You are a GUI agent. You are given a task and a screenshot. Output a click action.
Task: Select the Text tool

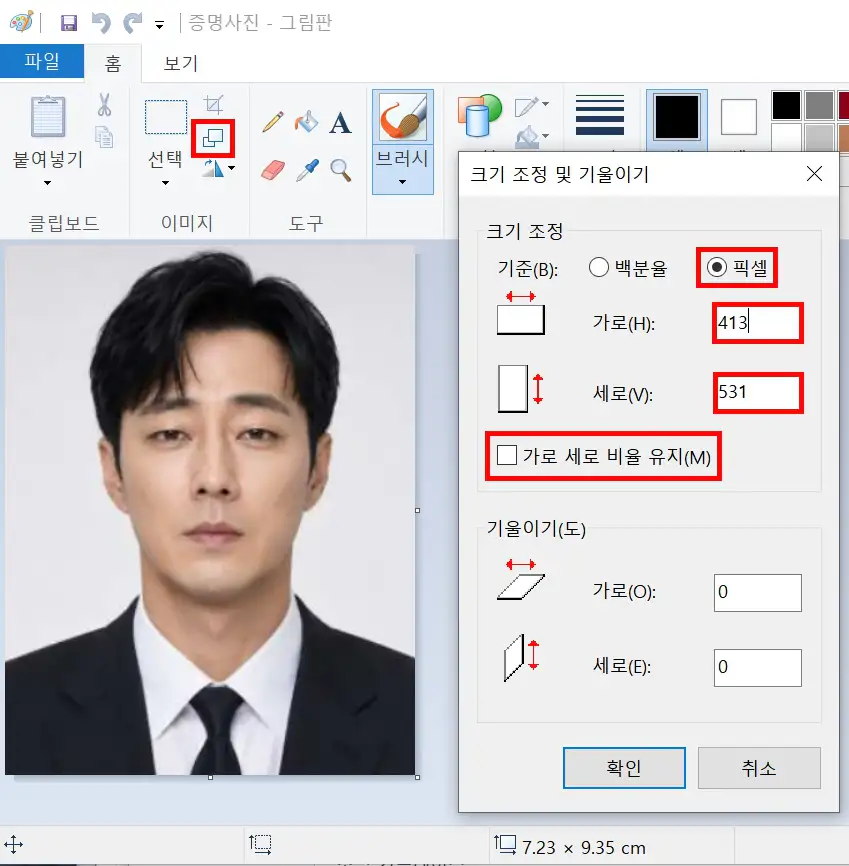340,123
